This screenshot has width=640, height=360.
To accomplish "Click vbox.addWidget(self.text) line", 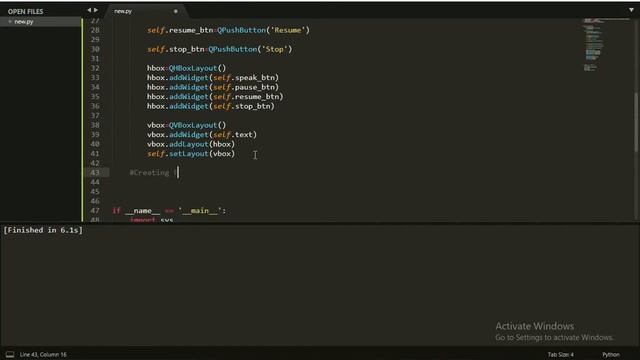I will click(202, 135).
